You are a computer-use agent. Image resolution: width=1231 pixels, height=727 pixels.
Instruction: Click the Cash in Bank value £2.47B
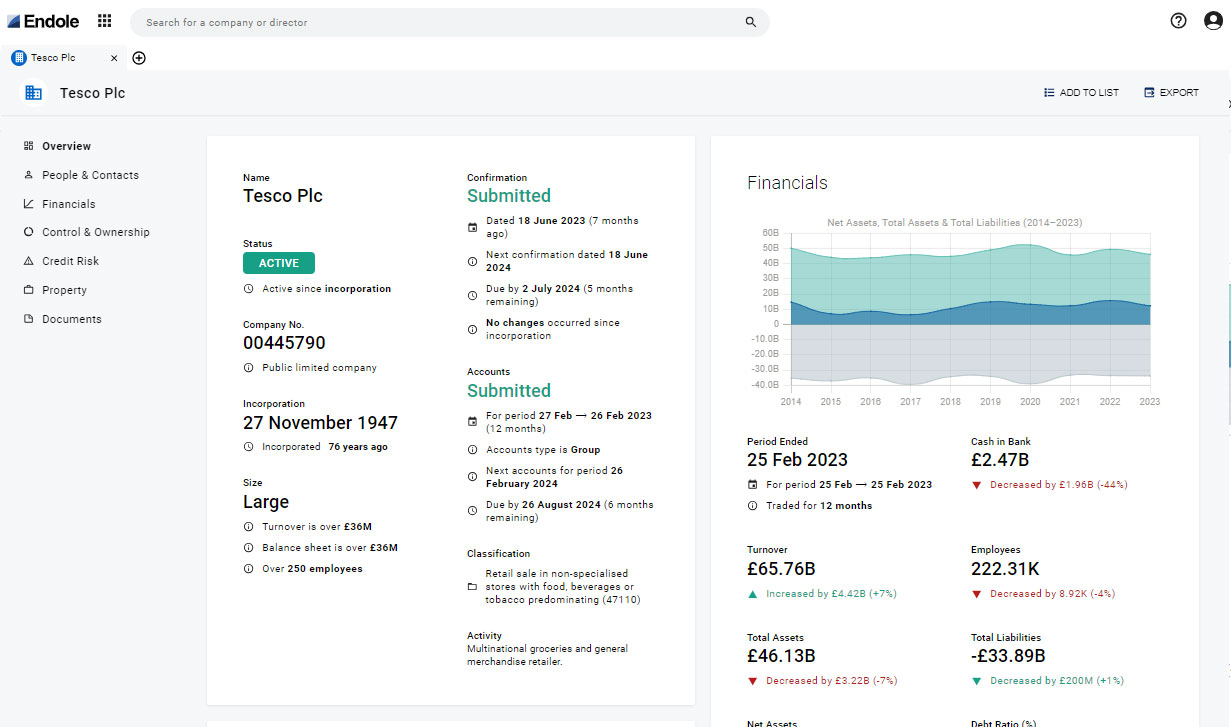pyautogui.click(x=1000, y=460)
